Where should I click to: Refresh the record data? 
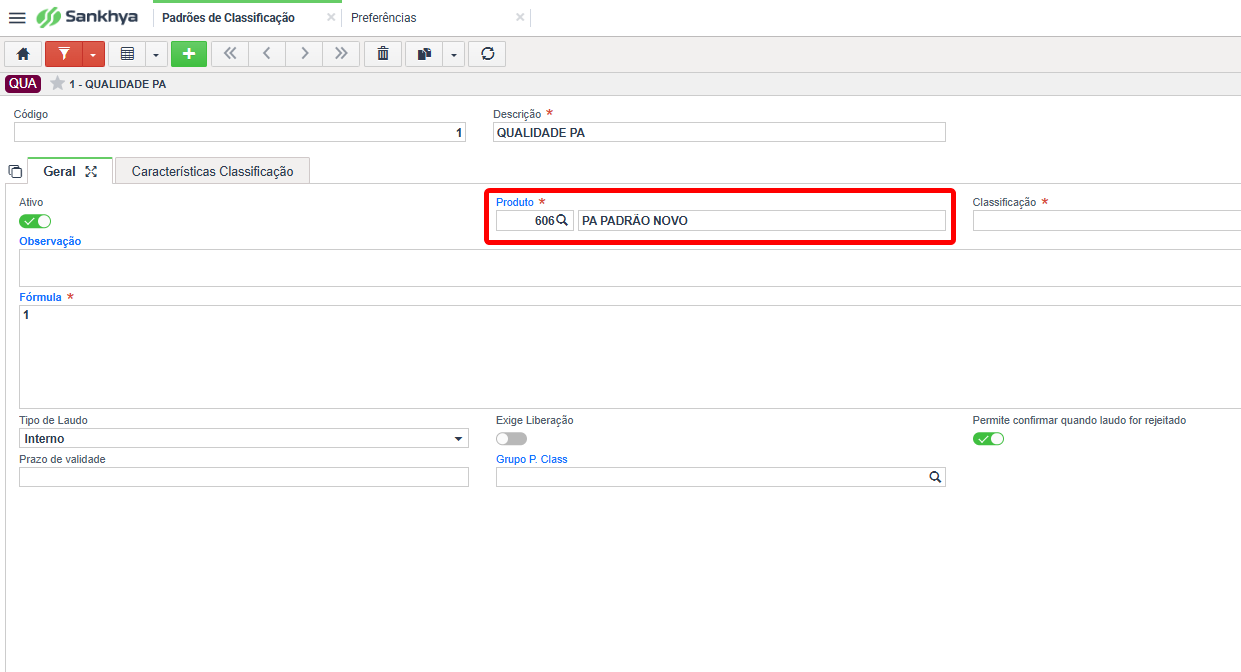pyautogui.click(x=487, y=54)
